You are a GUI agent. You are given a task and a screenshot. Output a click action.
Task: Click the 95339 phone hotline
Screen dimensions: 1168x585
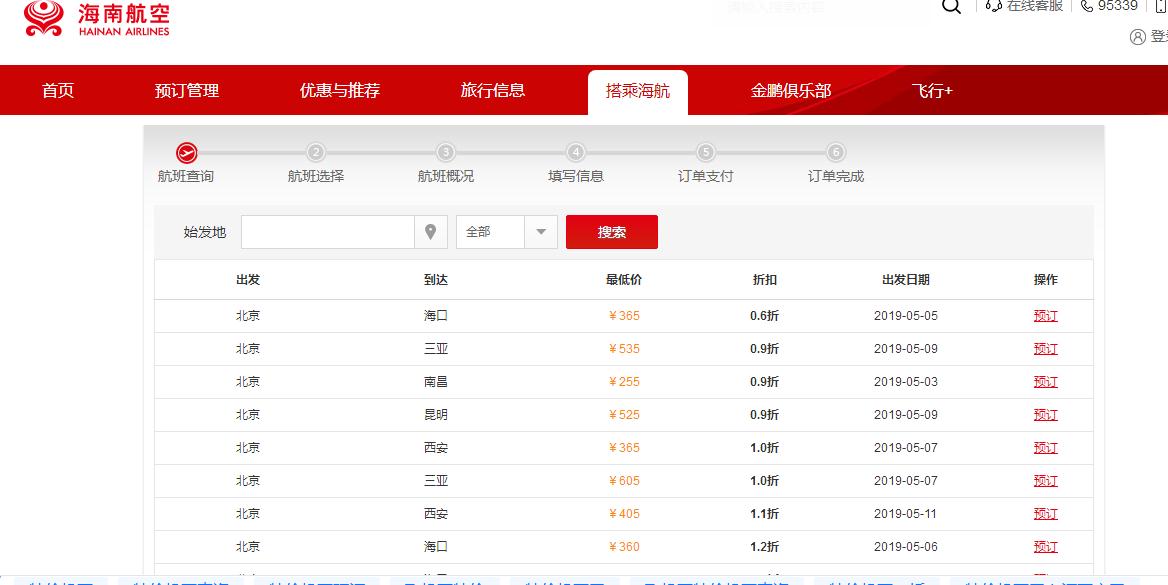(x=1109, y=6)
